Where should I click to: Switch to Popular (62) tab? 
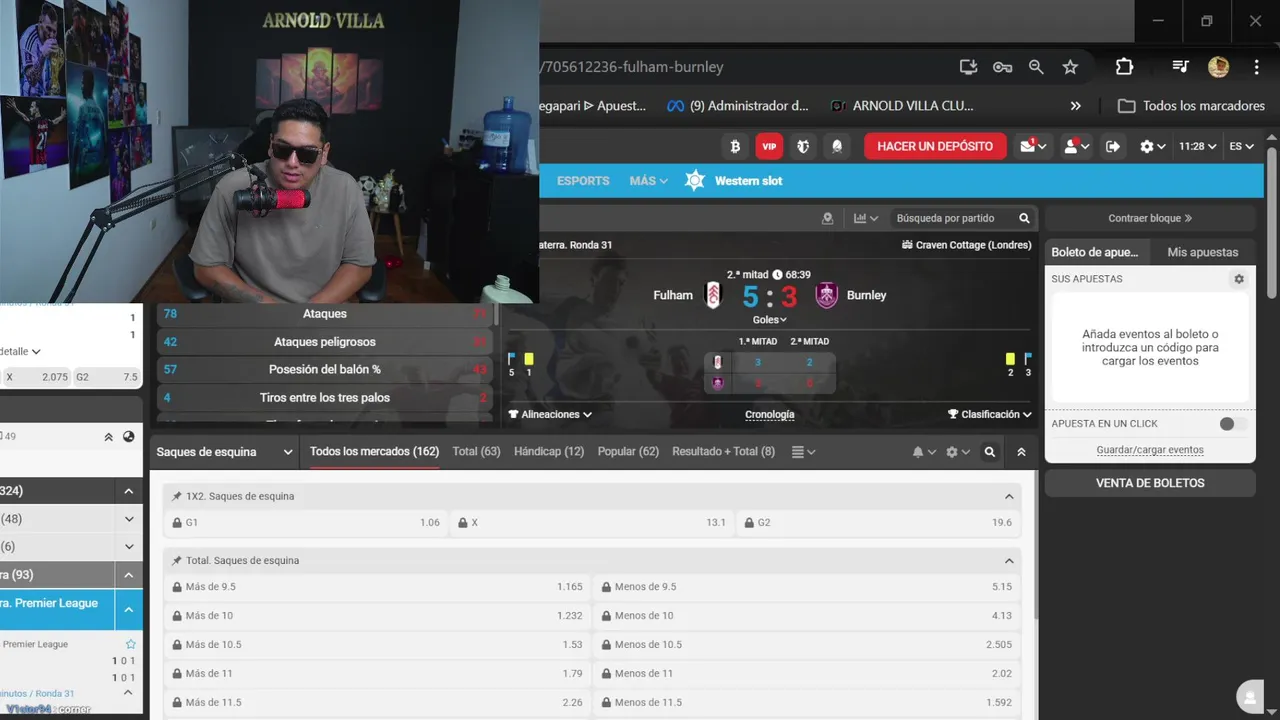click(x=628, y=452)
